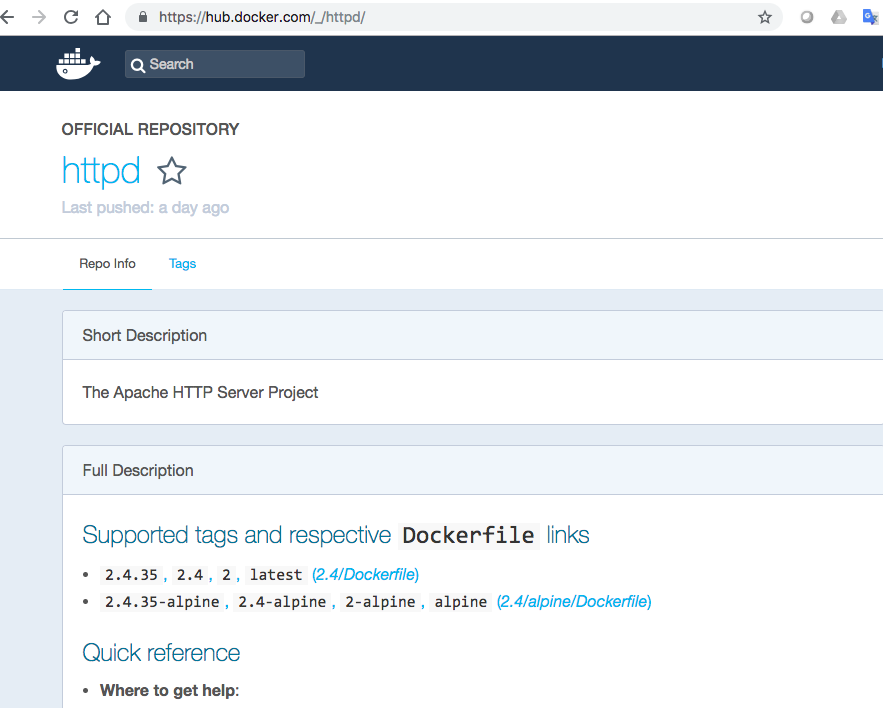Select the browser address bar URL
The image size is (883, 708).
(x=262, y=17)
